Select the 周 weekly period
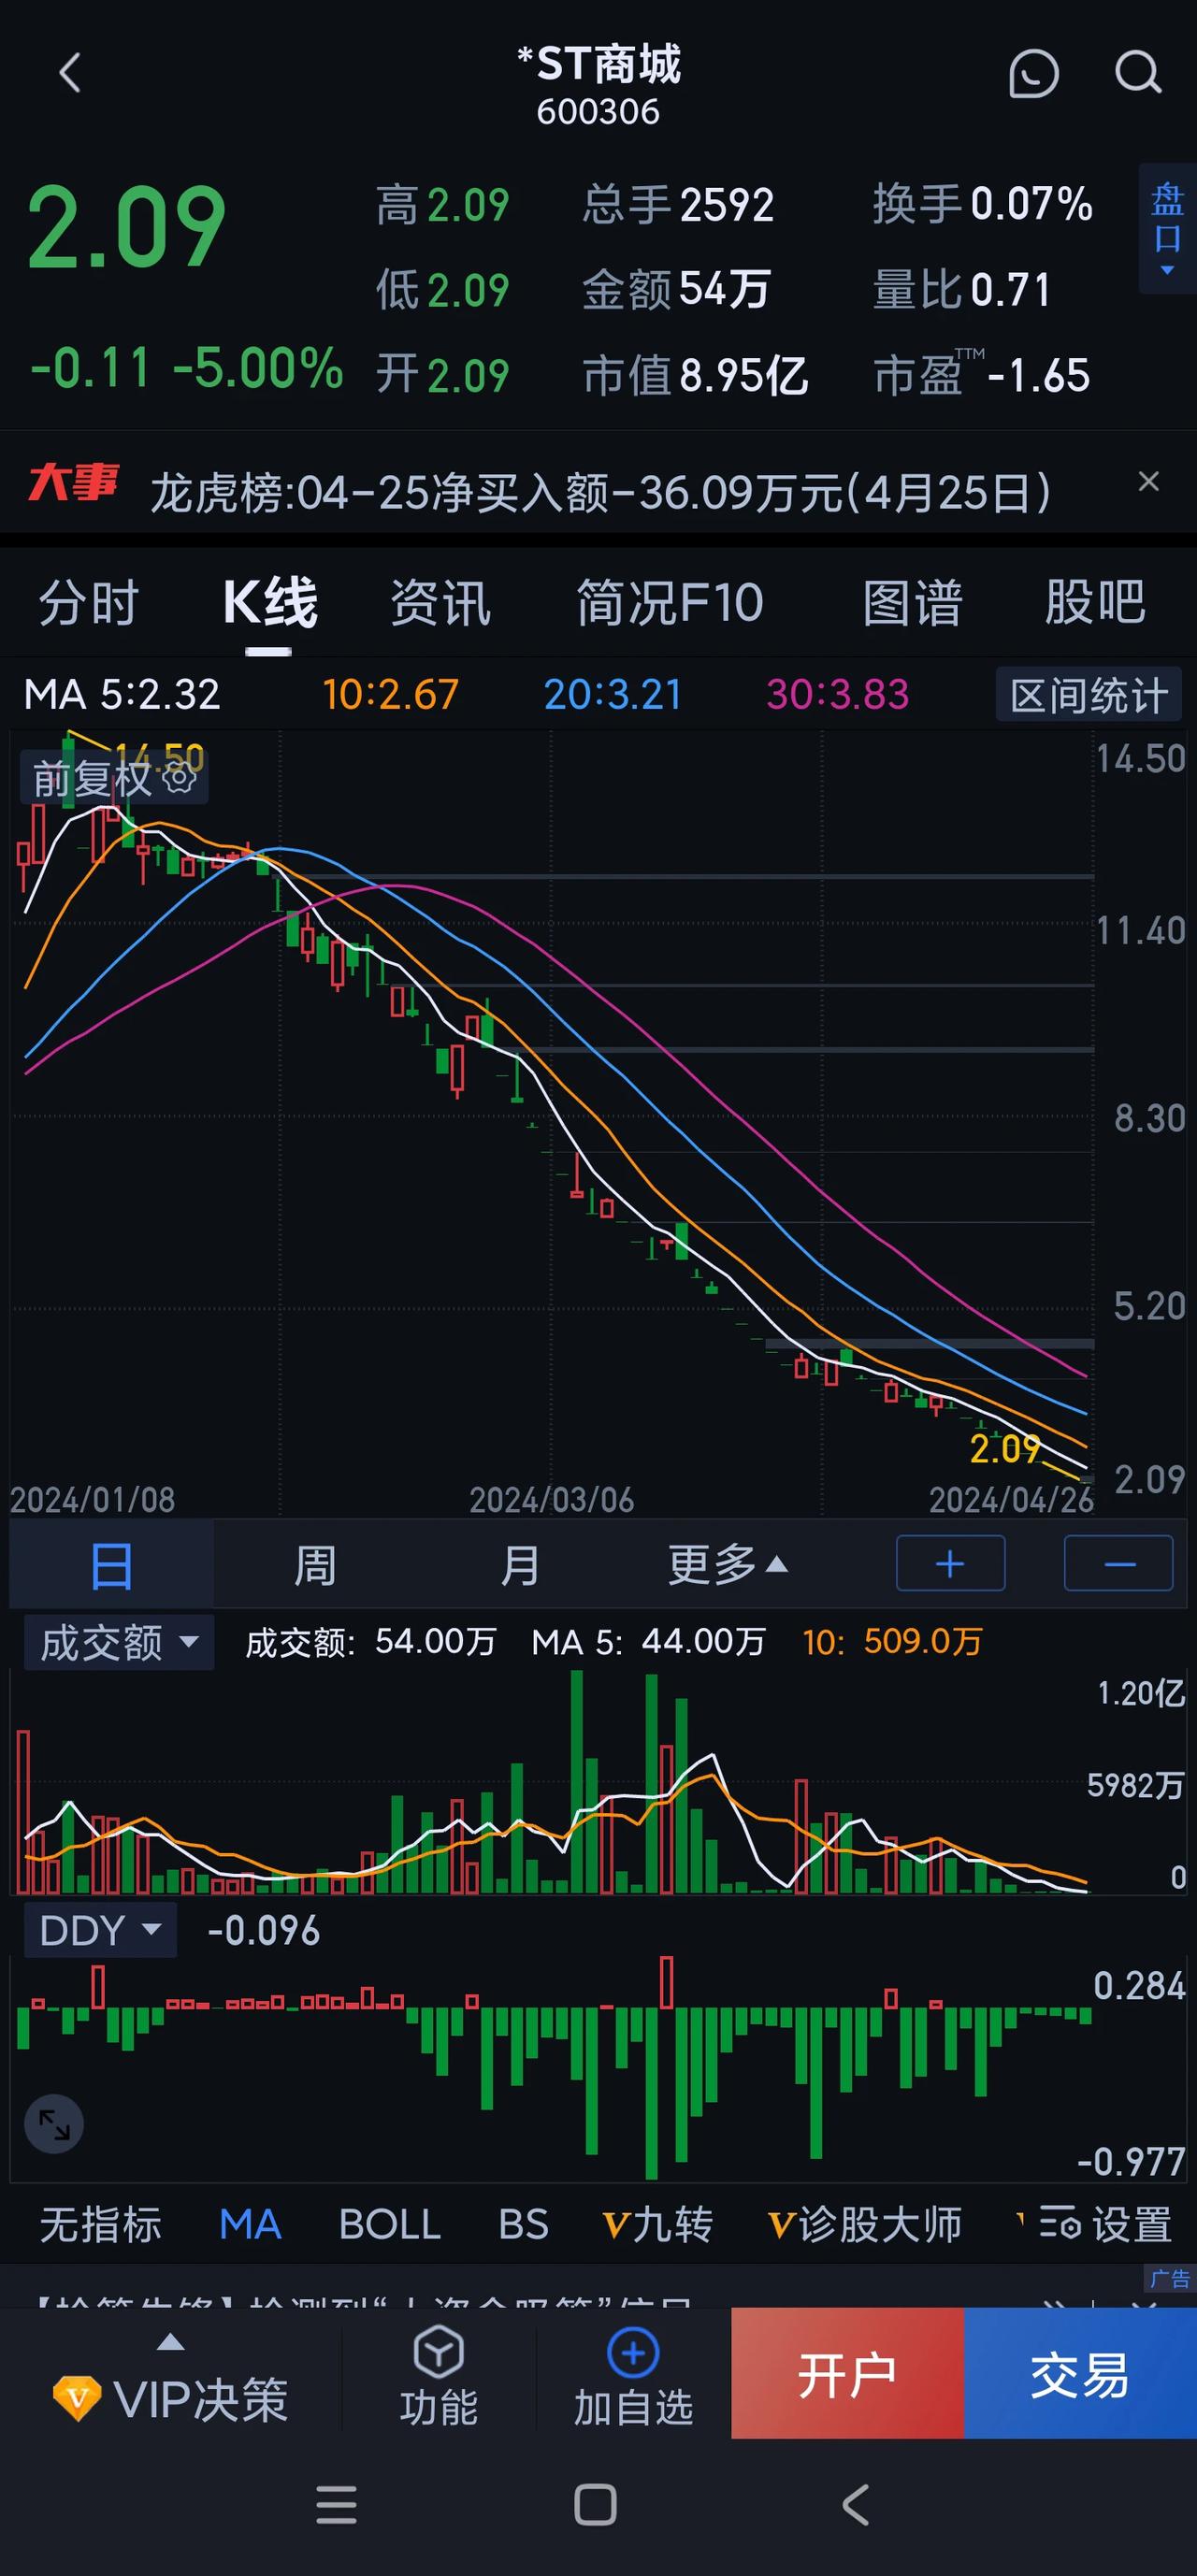 [315, 1565]
